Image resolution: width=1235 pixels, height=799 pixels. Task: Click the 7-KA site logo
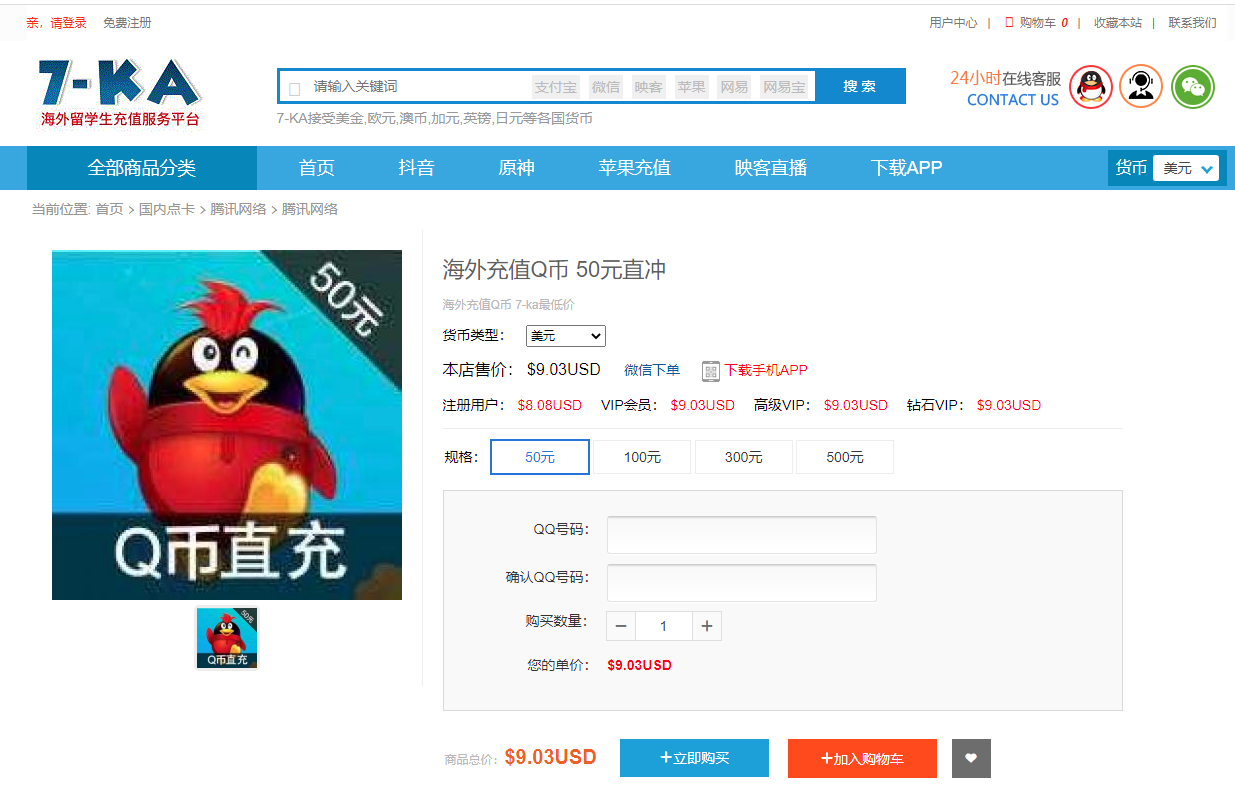120,93
